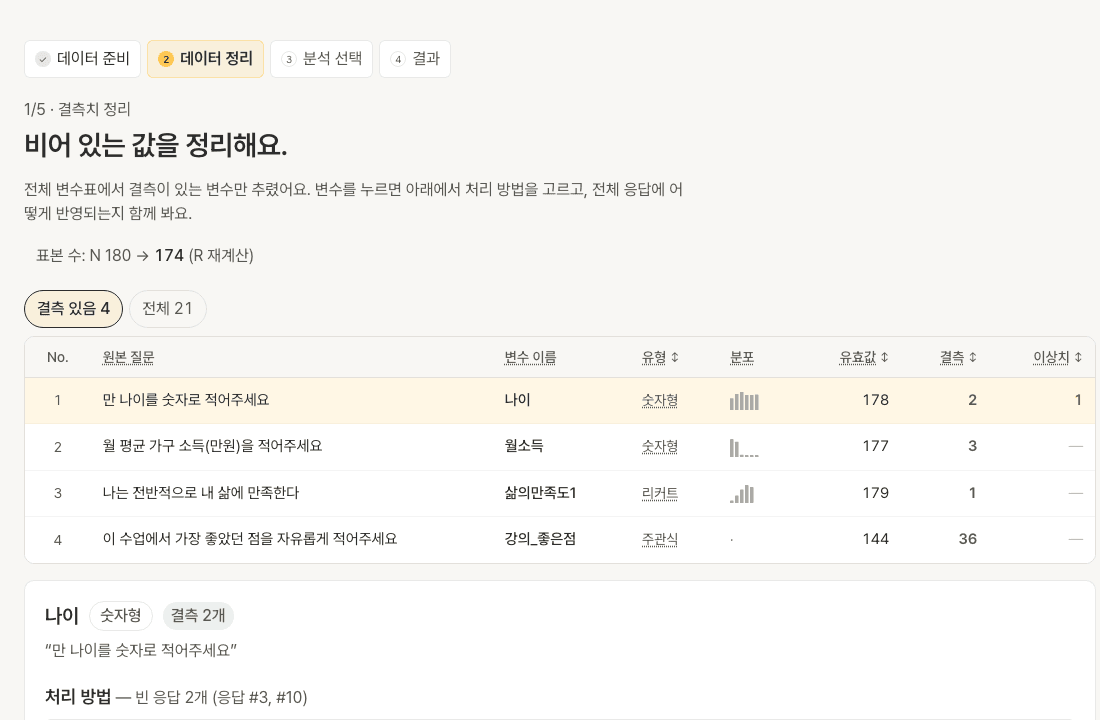The image size is (1100, 720).
Task: Click the 분포 column header
Action: (x=742, y=357)
